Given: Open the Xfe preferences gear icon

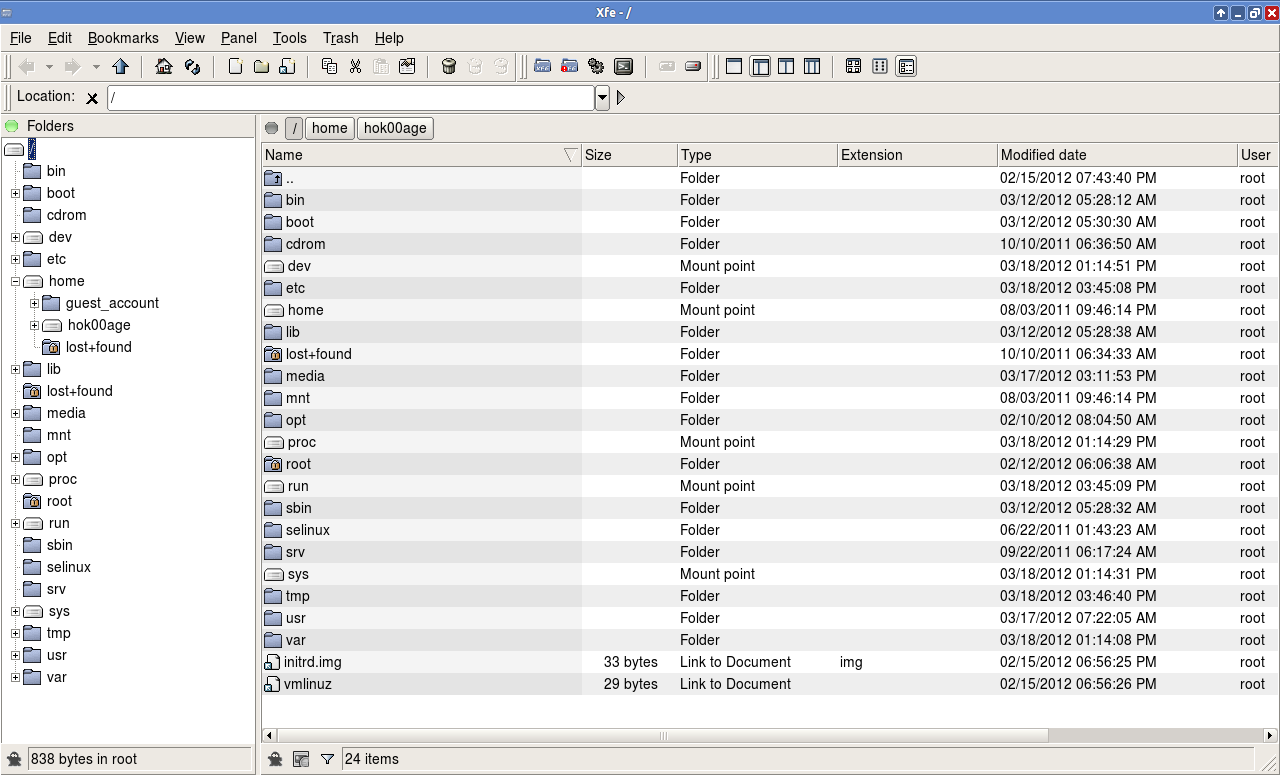Looking at the screenshot, I should [x=597, y=66].
